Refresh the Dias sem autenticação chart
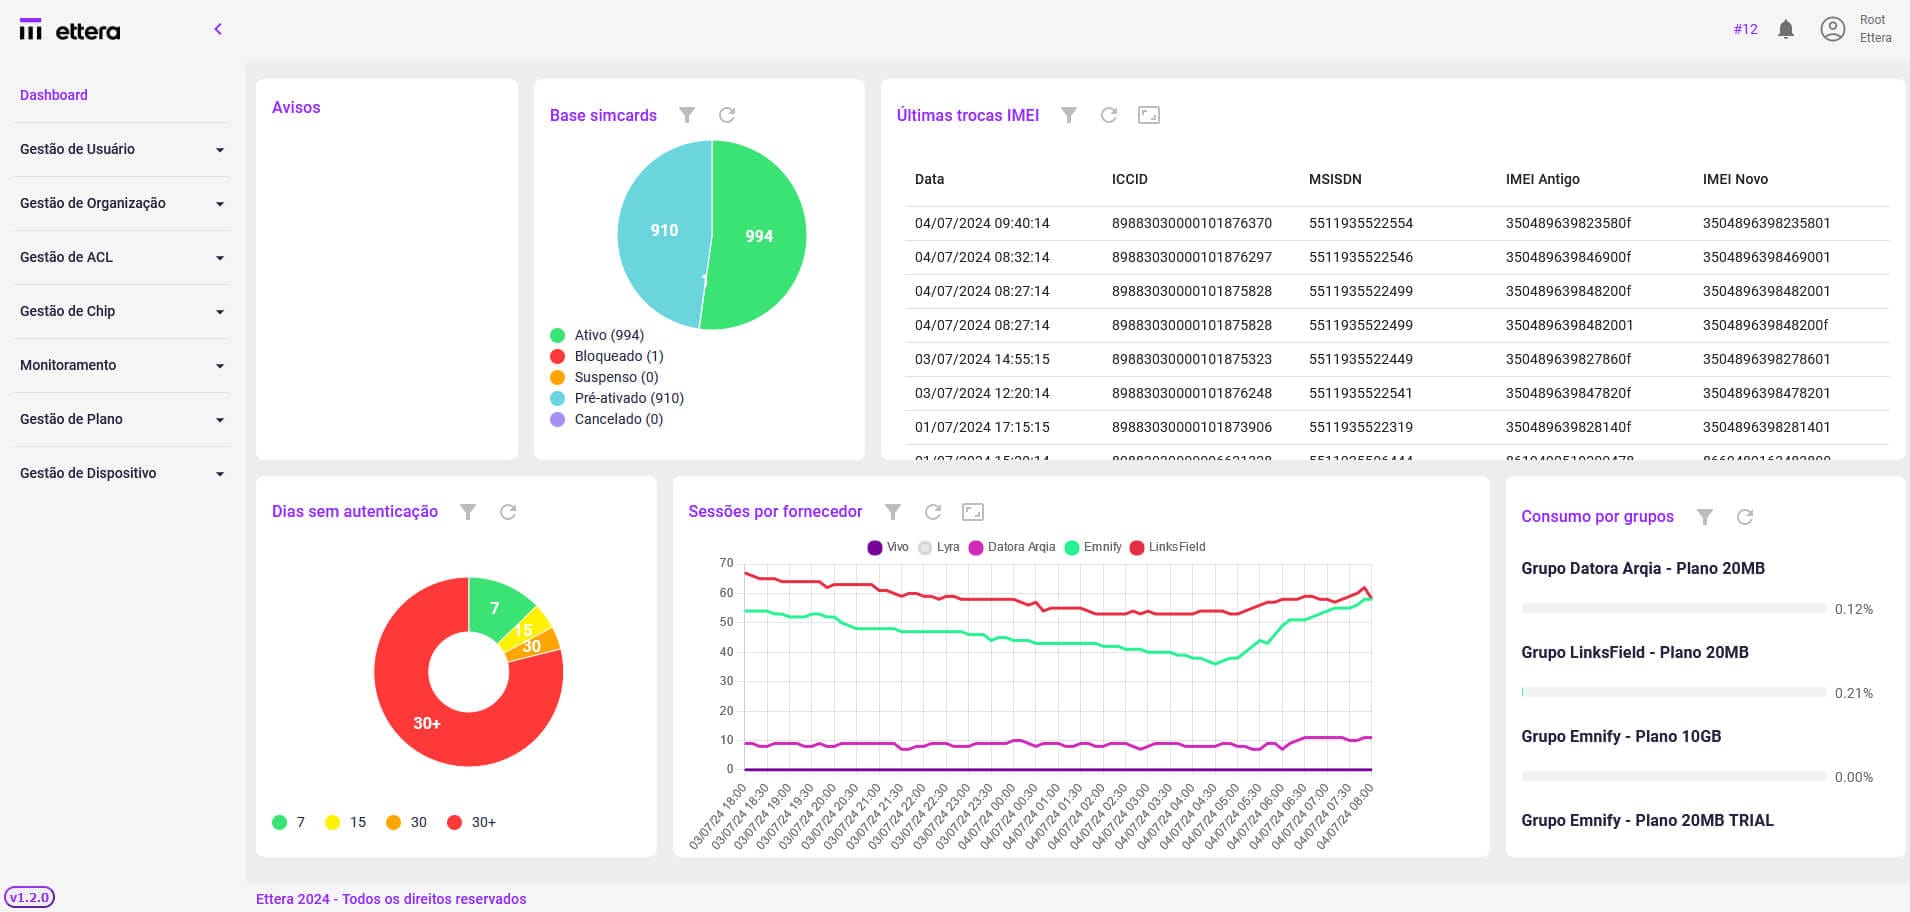 (508, 512)
